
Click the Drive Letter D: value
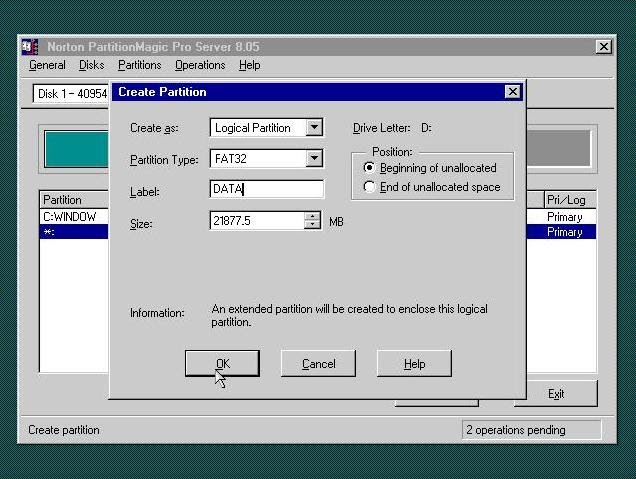(x=426, y=128)
